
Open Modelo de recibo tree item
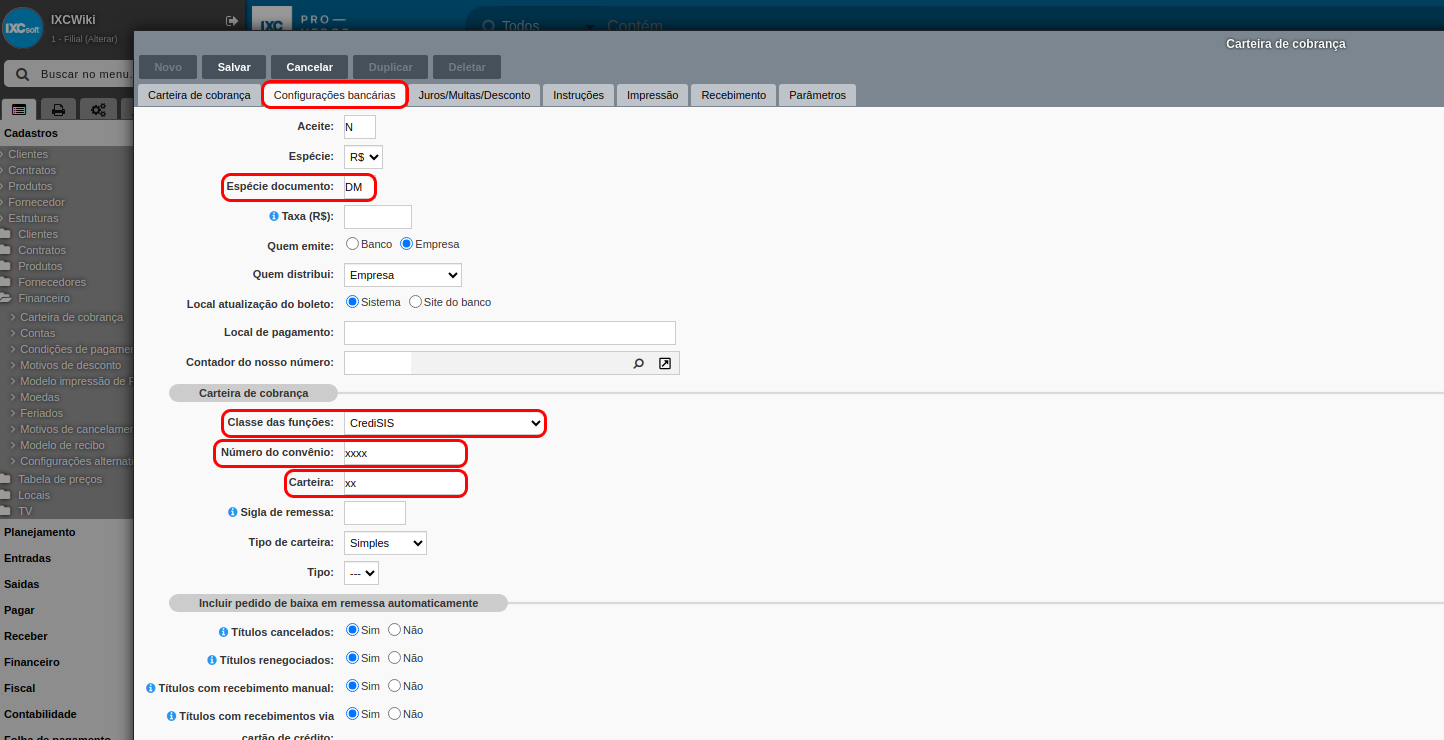pyautogui.click(x=62, y=445)
